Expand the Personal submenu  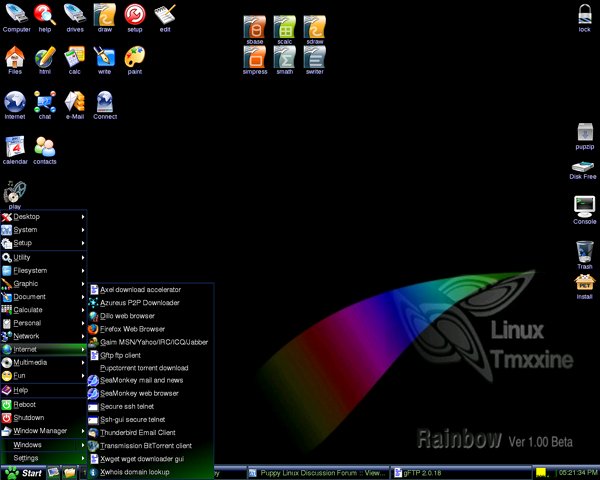click(x=43, y=323)
